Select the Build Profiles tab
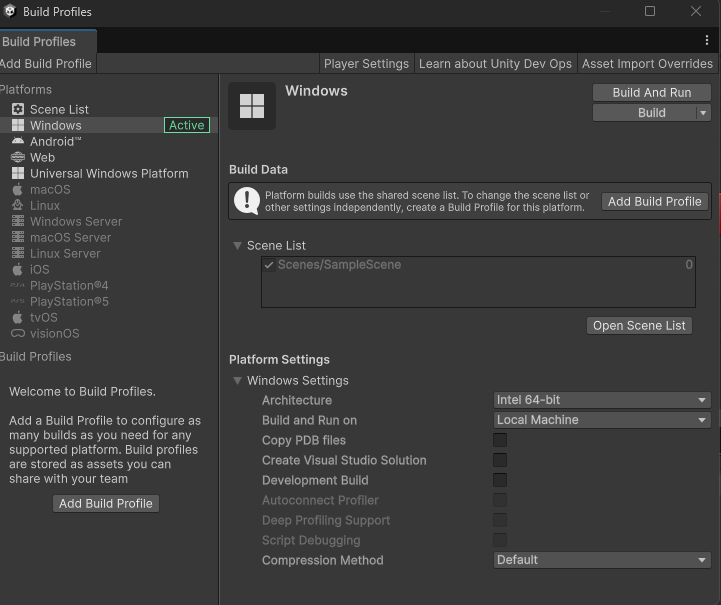 (47, 41)
